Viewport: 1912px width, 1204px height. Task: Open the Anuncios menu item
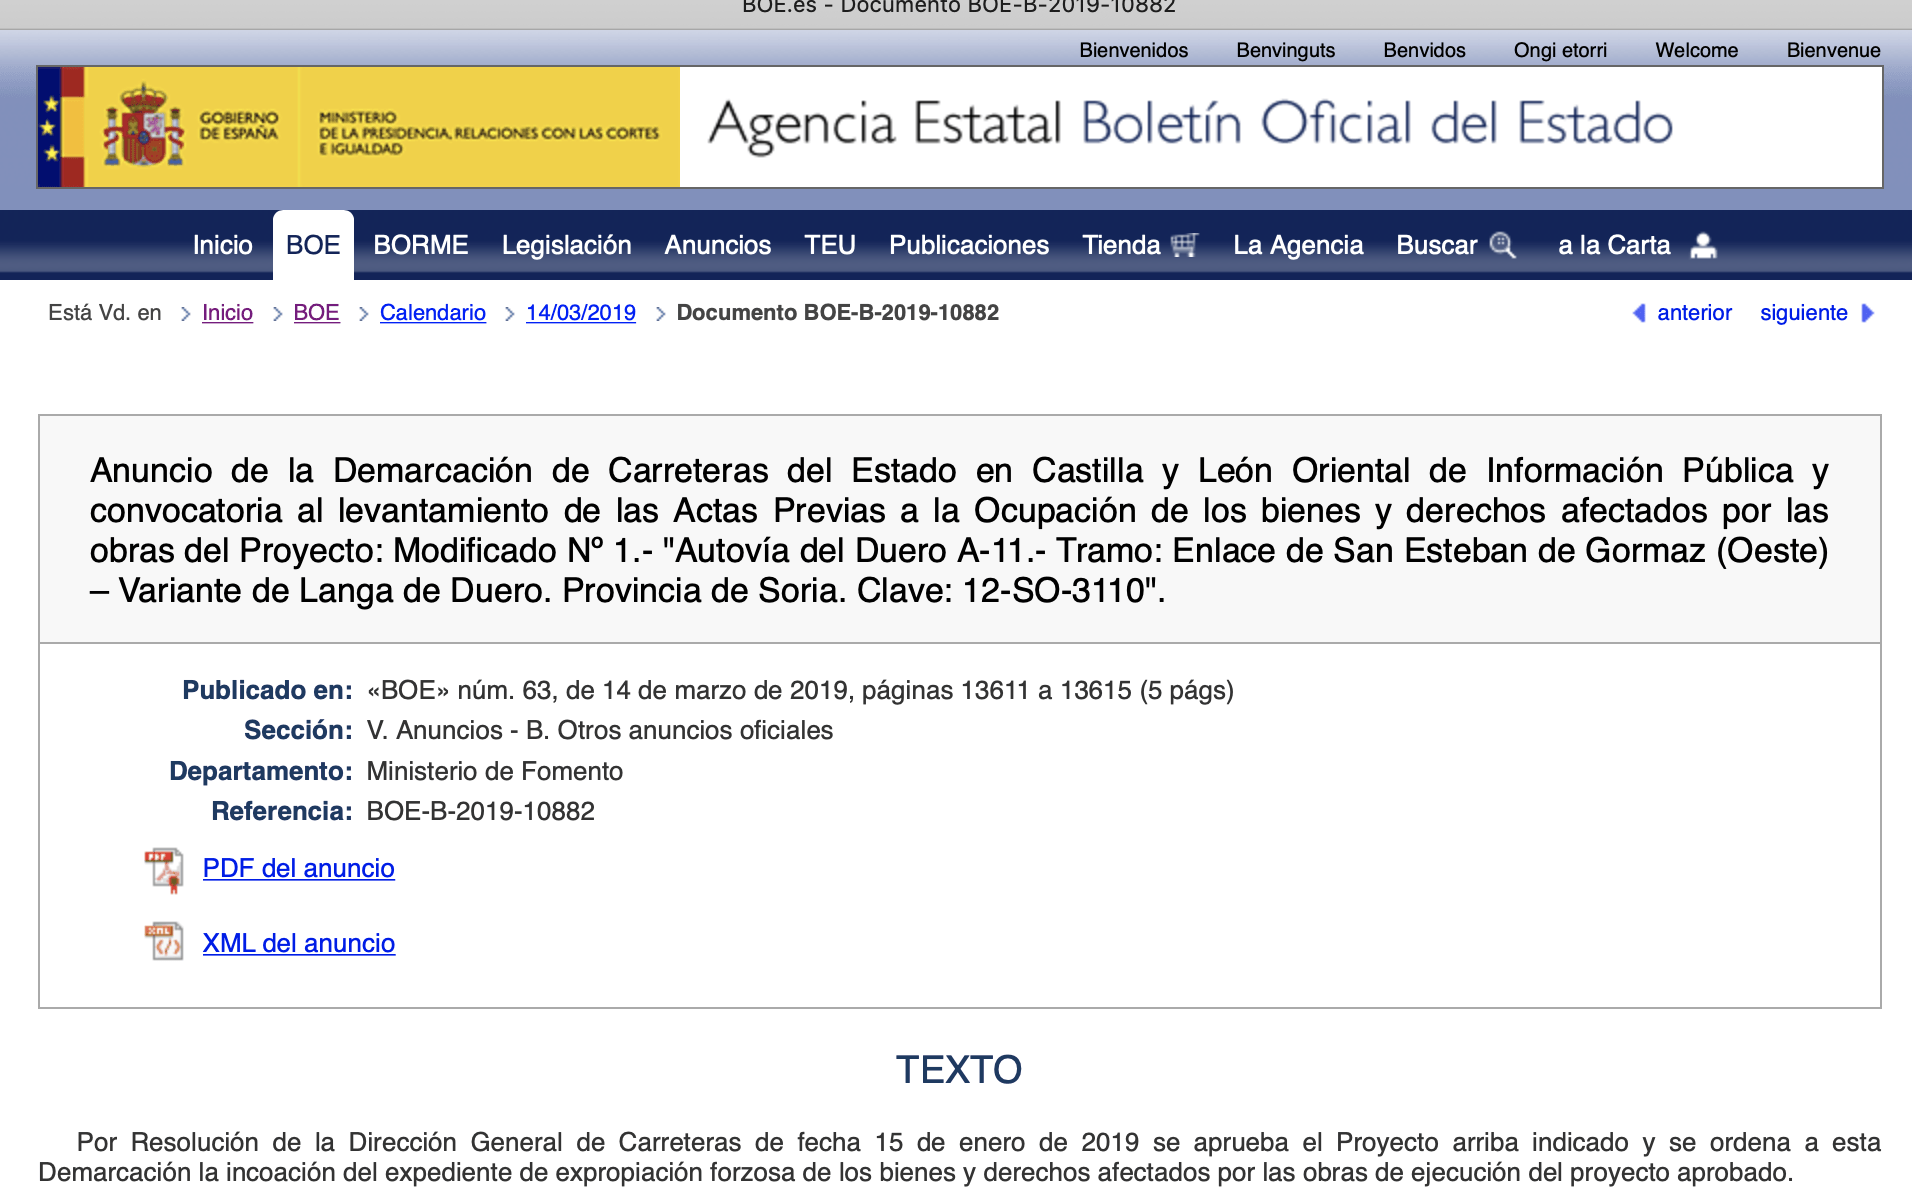pyautogui.click(x=718, y=245)
